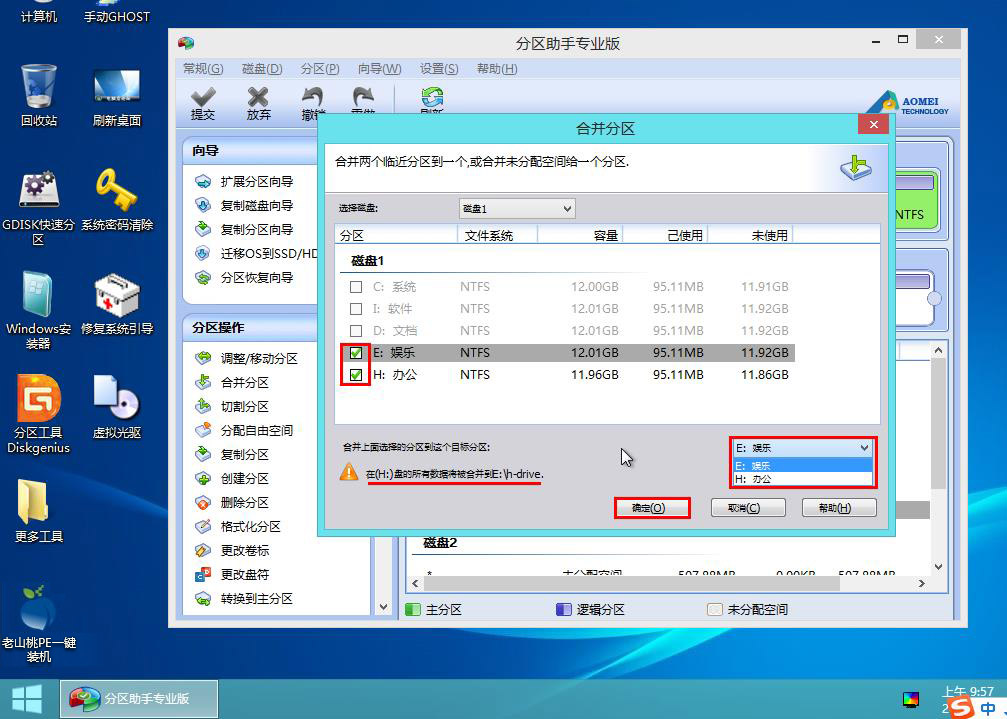
Task: Open the 向导(W) menu
Action: click(380, 69)
